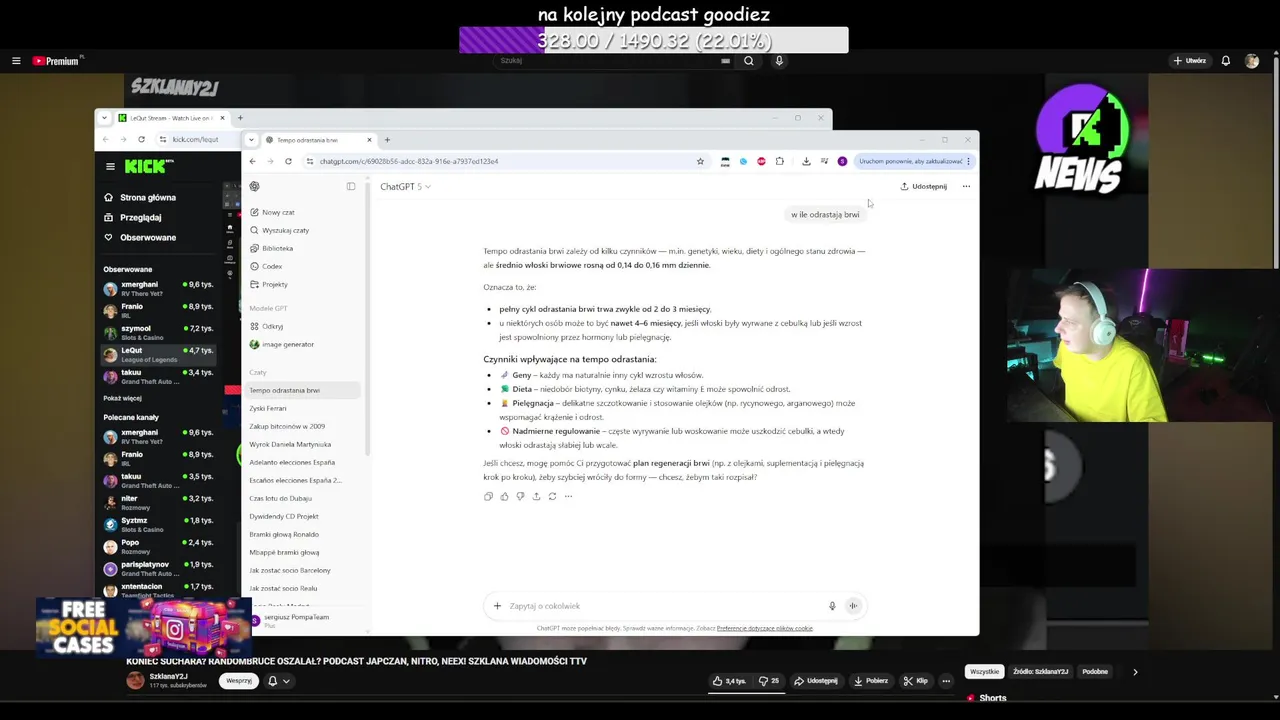Image resolution: width=1280 pixels, height=720 pixels.
Task: Use YouTube voice search microphone
Action: (x=779, y=61)
